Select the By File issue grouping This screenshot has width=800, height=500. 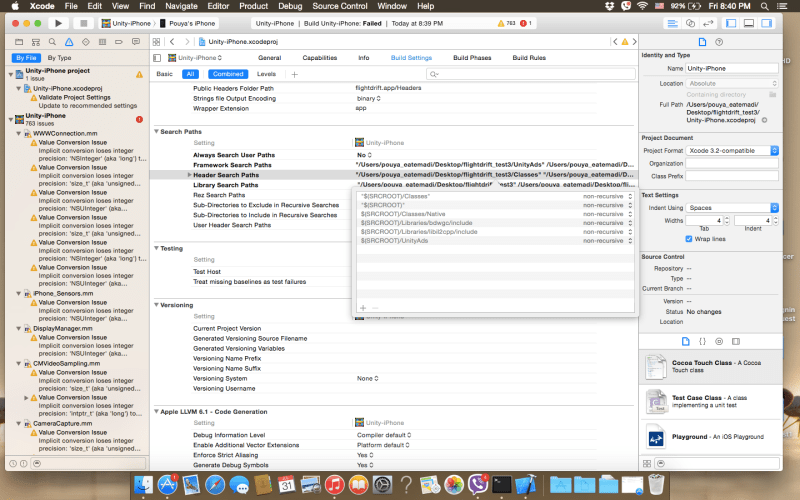(x=26, y=58)
